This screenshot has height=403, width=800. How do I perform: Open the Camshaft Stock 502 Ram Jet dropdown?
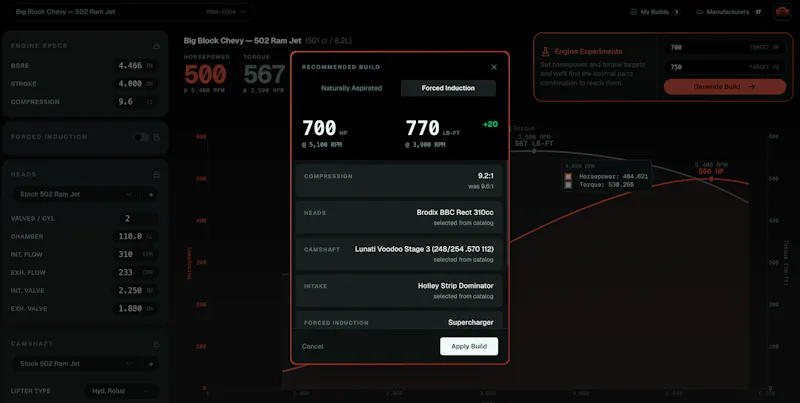click(76, 364)
